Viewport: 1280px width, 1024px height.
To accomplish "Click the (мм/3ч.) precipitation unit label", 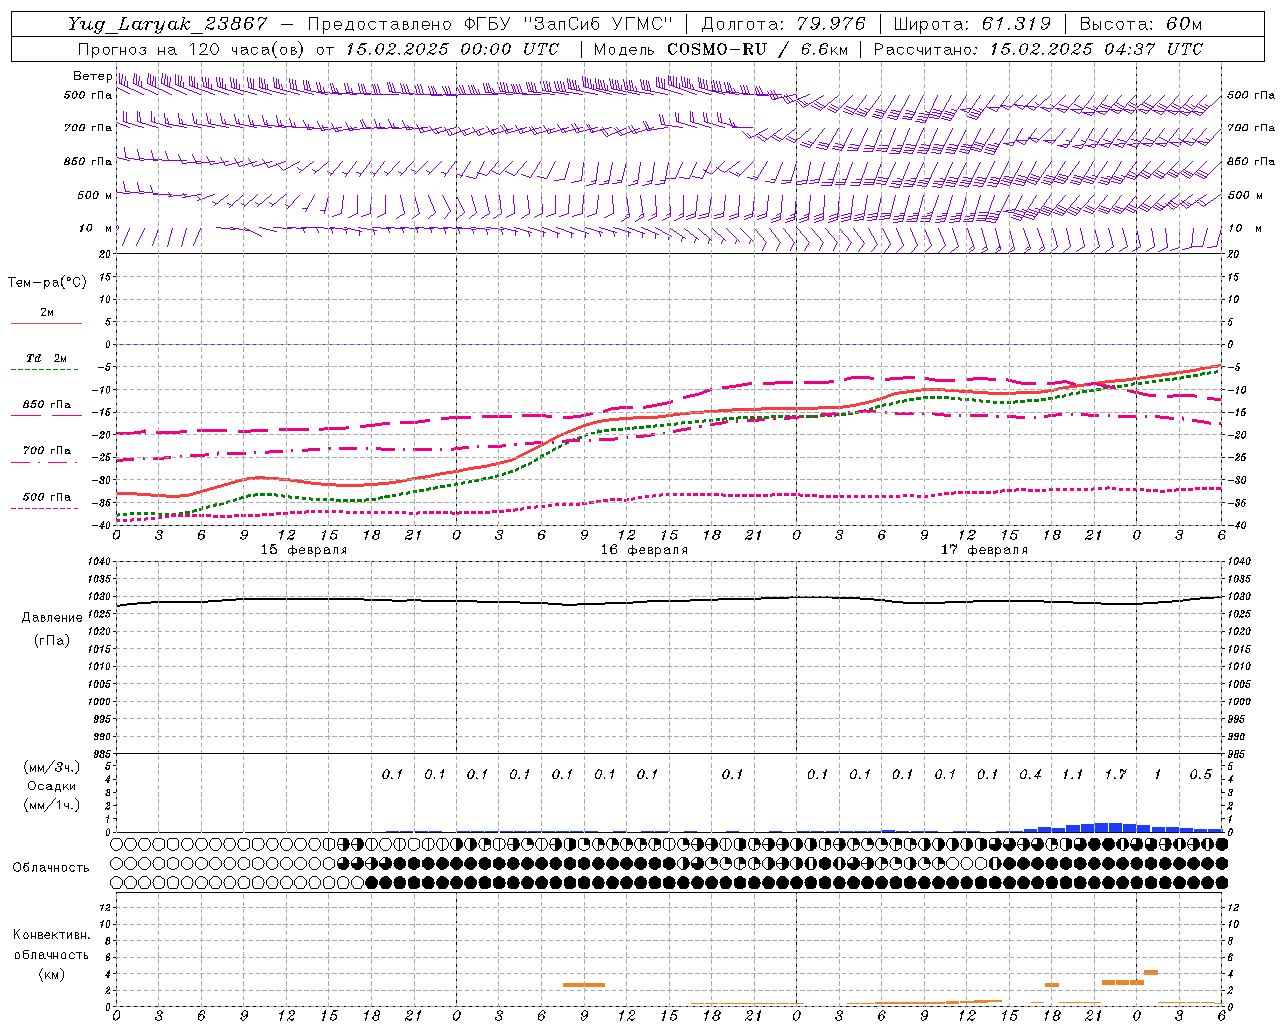I will click(x=52, y=767).
